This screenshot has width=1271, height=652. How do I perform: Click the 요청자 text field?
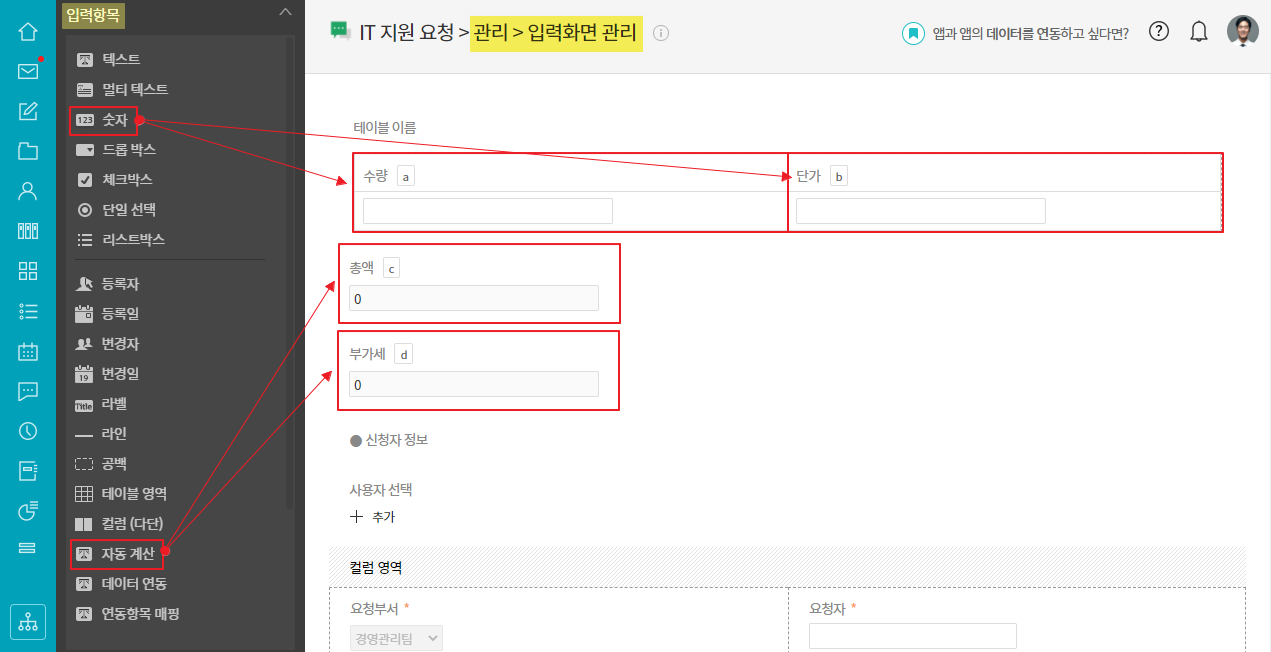click(912, 636)
